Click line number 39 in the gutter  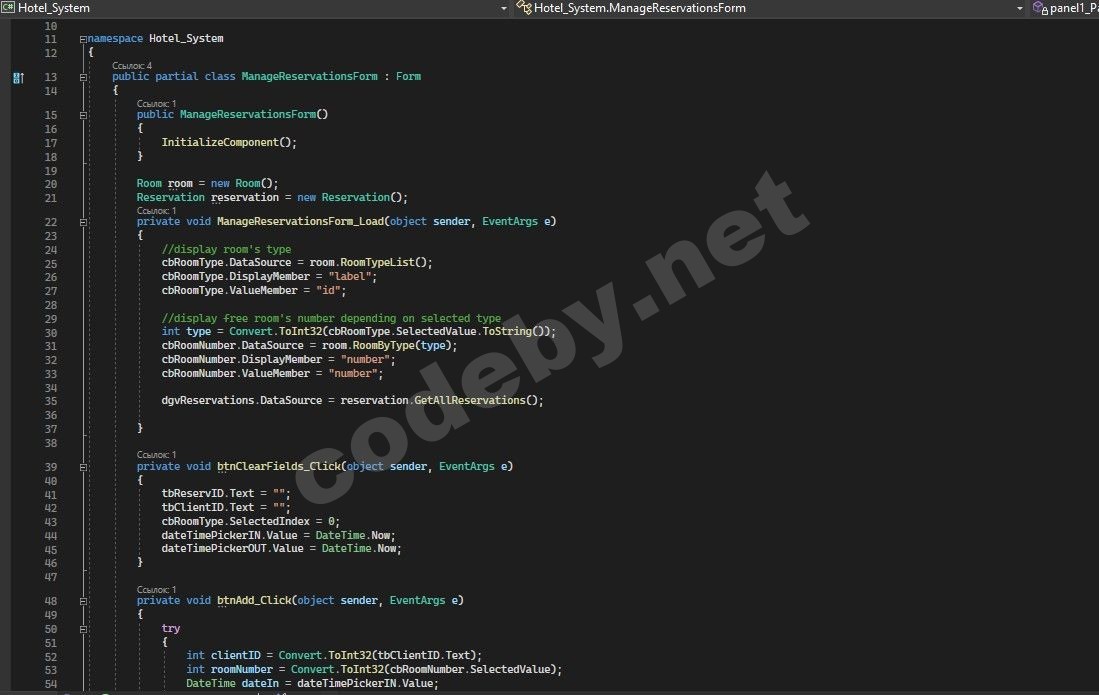(50, 468)
